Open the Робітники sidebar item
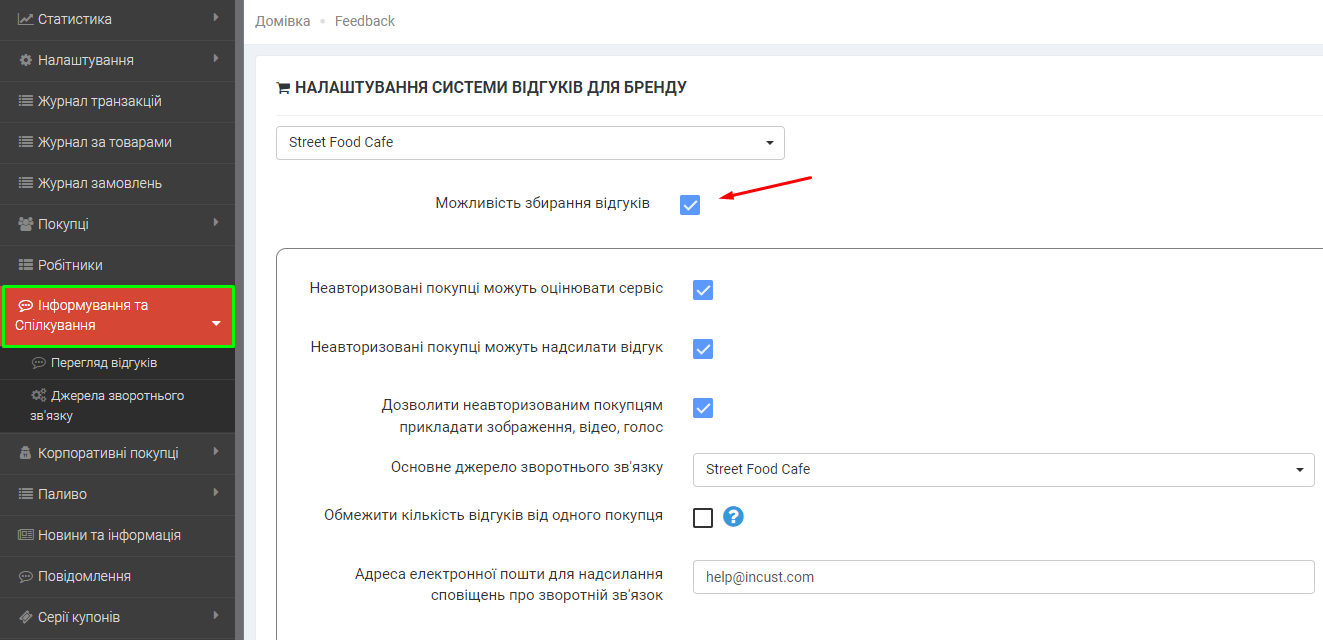 (70, 265)
